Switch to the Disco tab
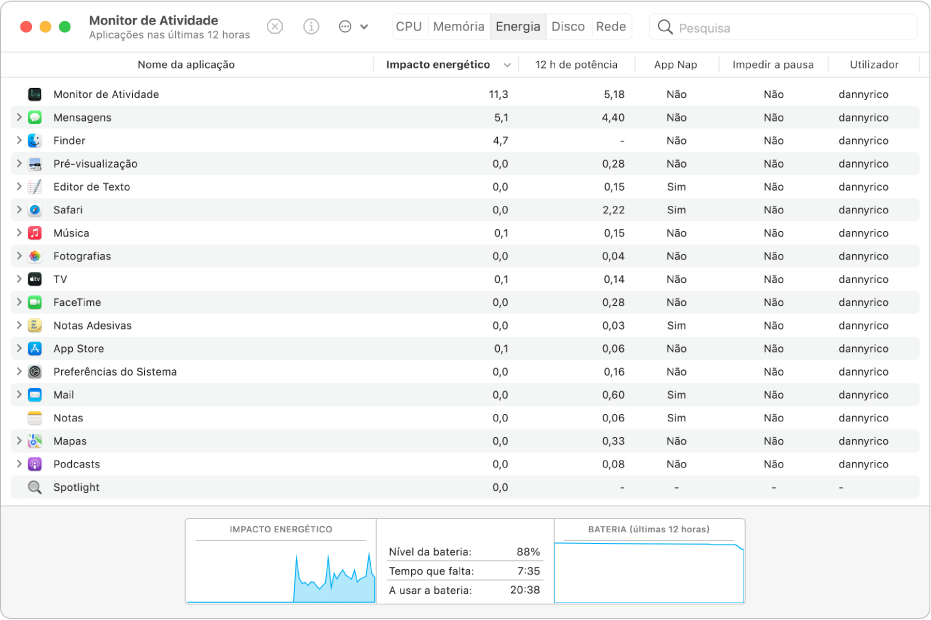 pyautogui.click(x=568, y=27)
